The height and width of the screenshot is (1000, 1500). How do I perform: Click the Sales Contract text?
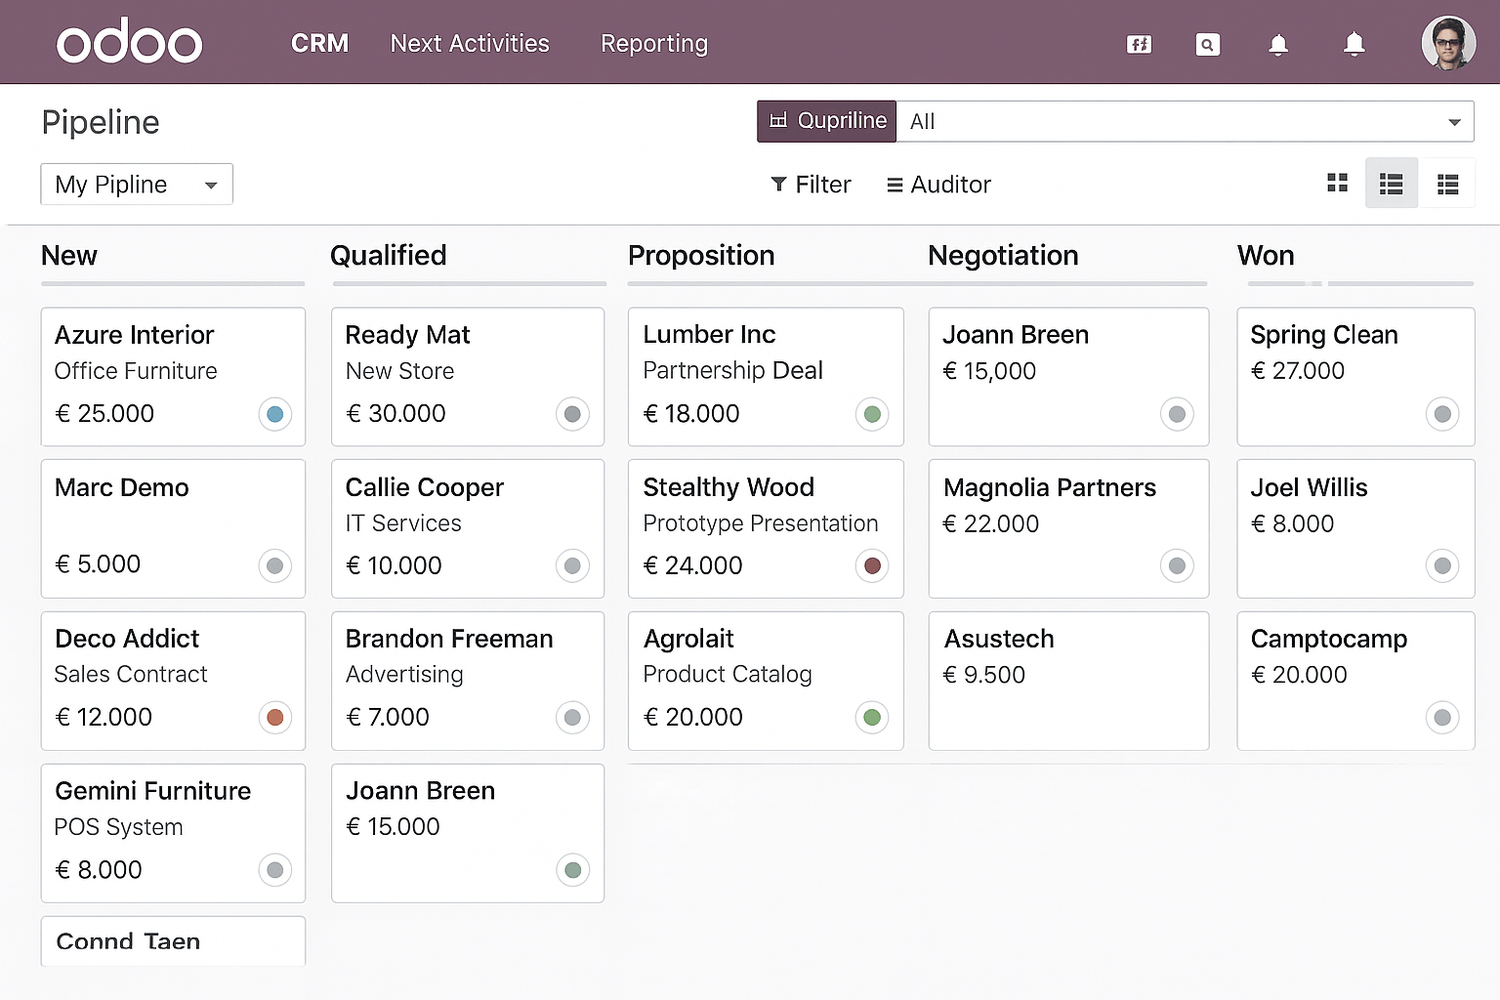[x=130, y=675]
